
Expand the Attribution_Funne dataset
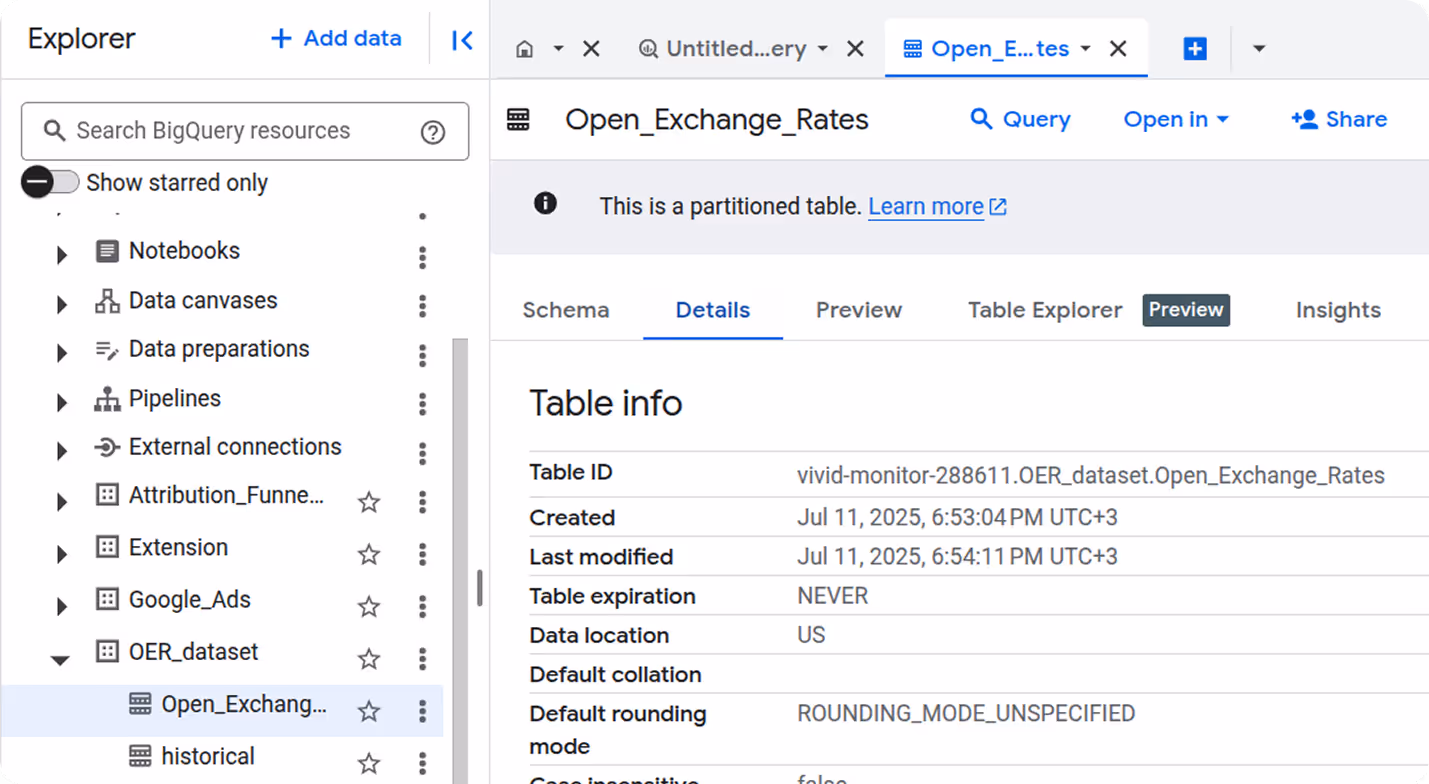pyautogui.click(x=62, y=502)
